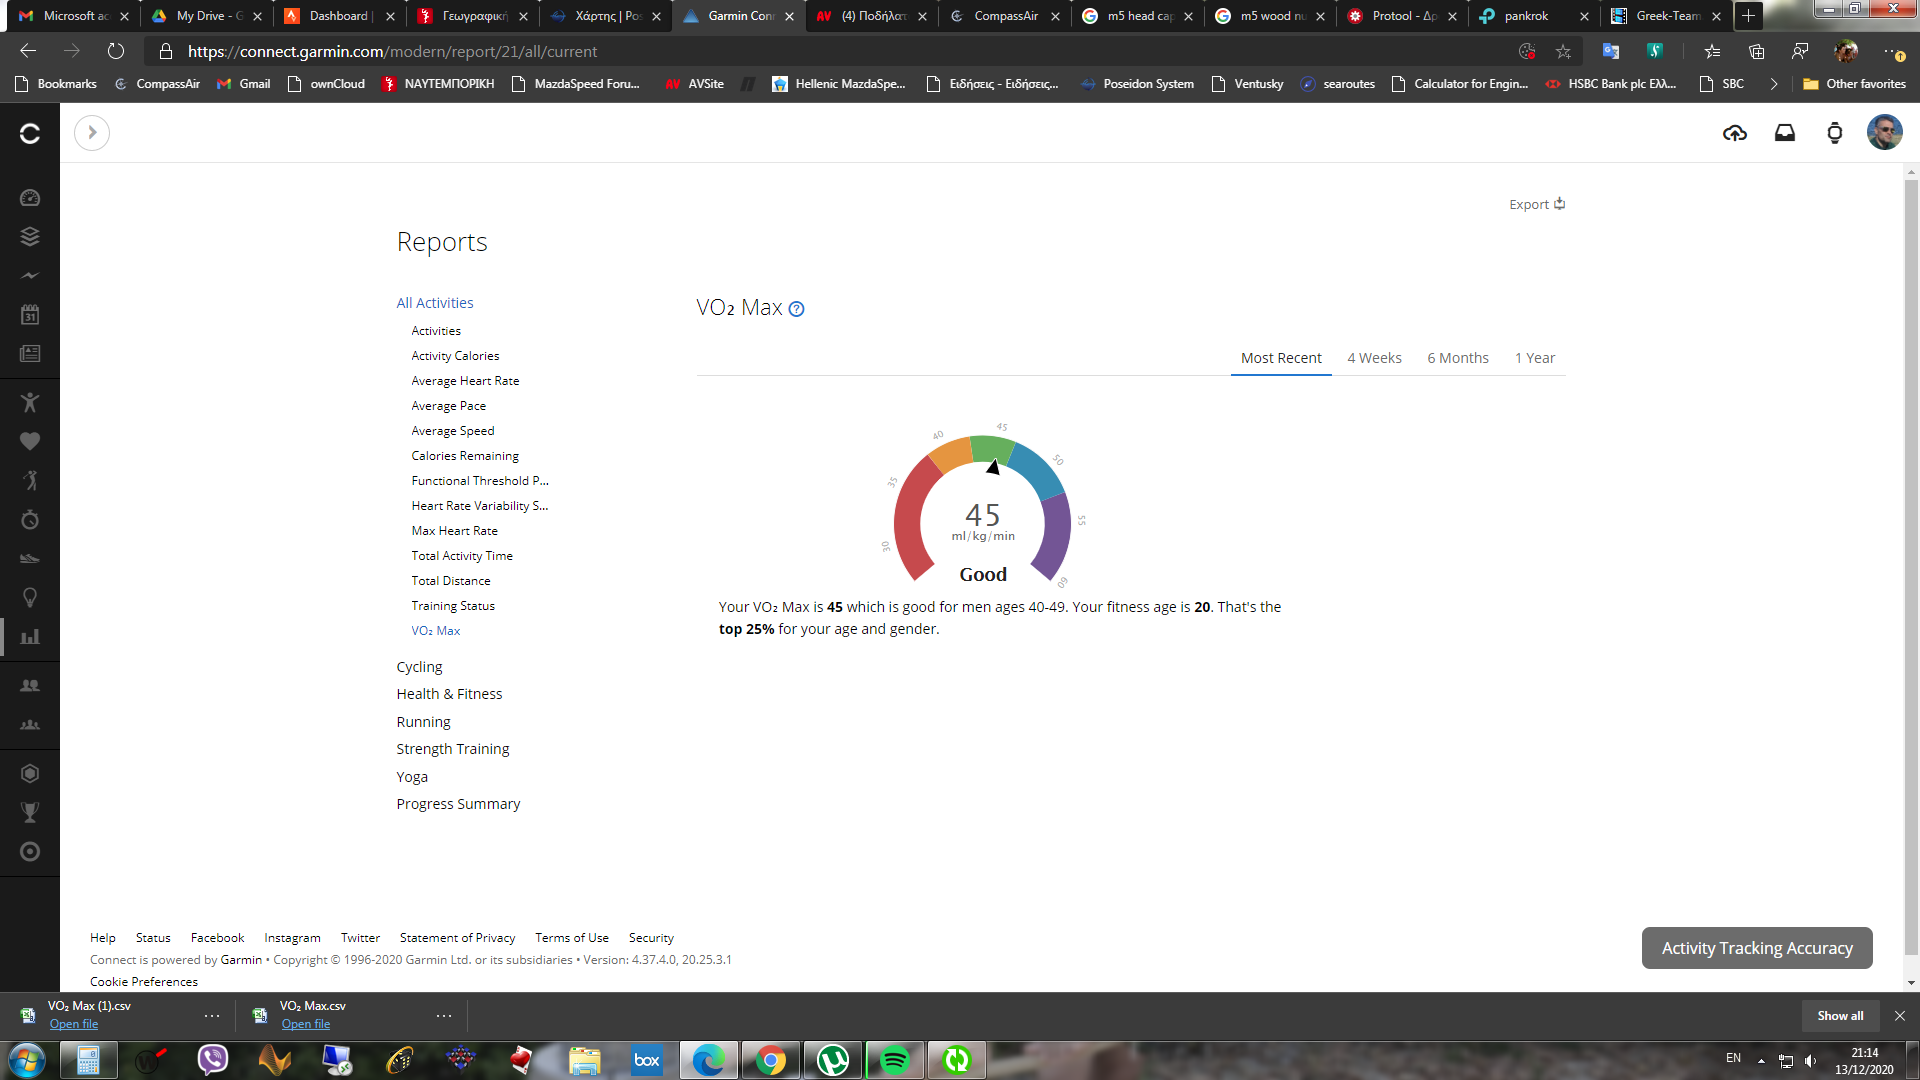Screen dimensions: 1920x1080
Task: Select the VO2 Max report link
Action: (x=436, y=631)
